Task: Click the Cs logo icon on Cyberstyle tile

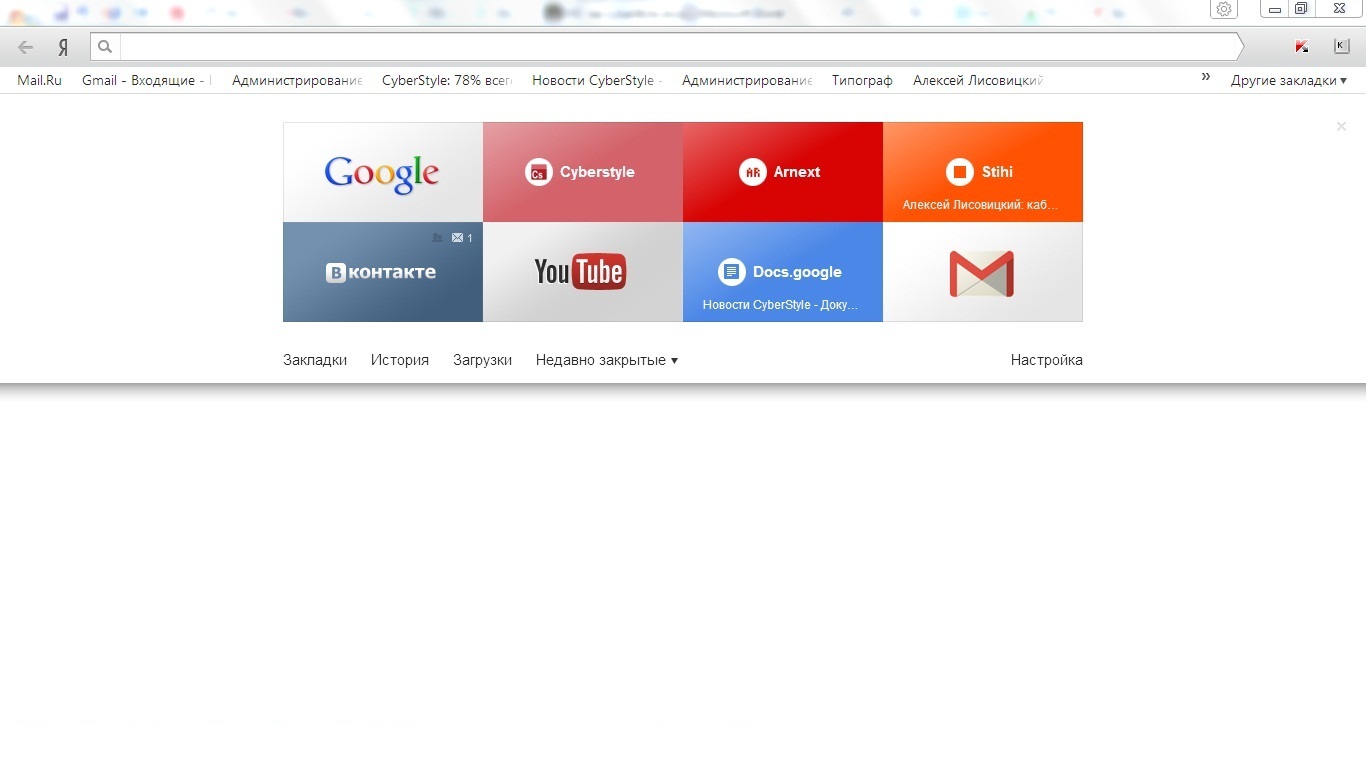Action: [x=539, y=172]
